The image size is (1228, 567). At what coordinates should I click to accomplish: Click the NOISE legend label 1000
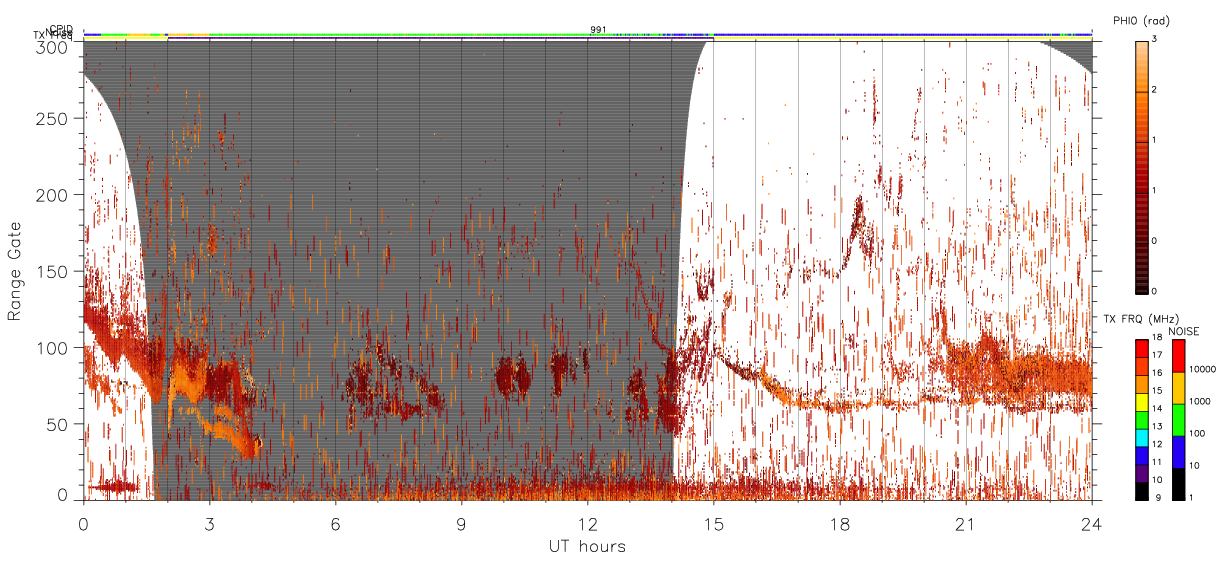(1200, 400)
